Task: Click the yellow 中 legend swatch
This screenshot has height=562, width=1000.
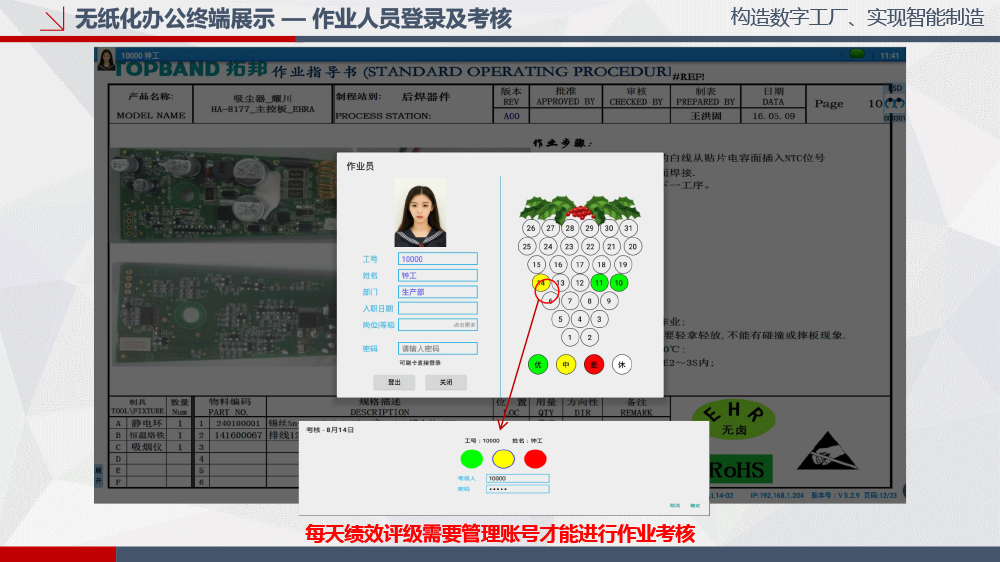Action: [566, 364]
